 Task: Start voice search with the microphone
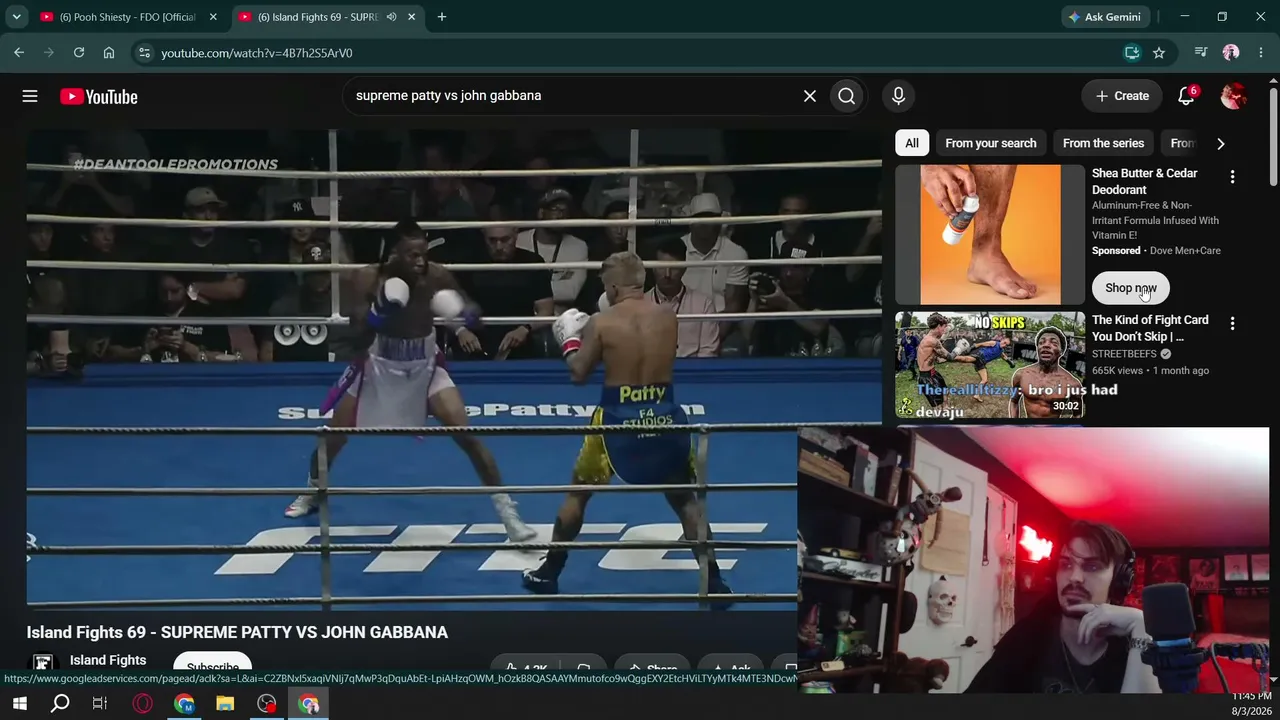898,96
